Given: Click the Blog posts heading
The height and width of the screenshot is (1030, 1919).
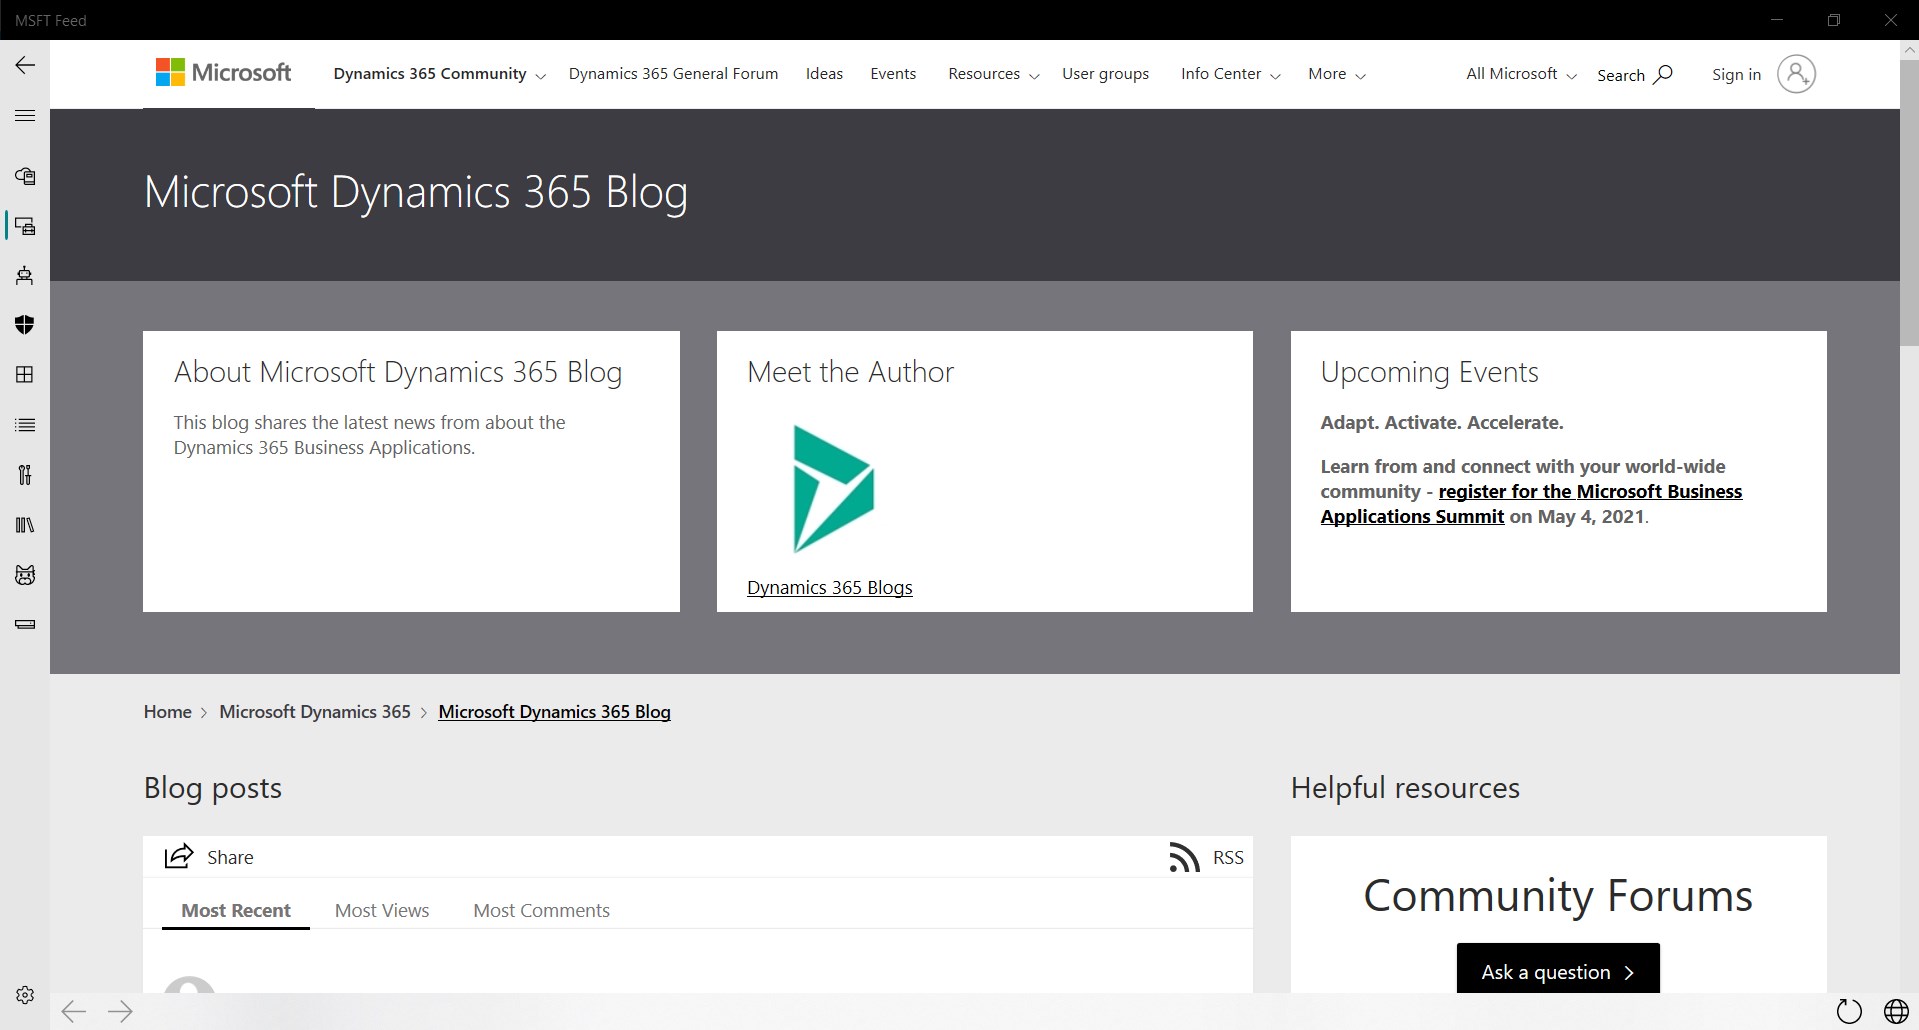Looking at the screenshot, I should [x=213, y=788].
